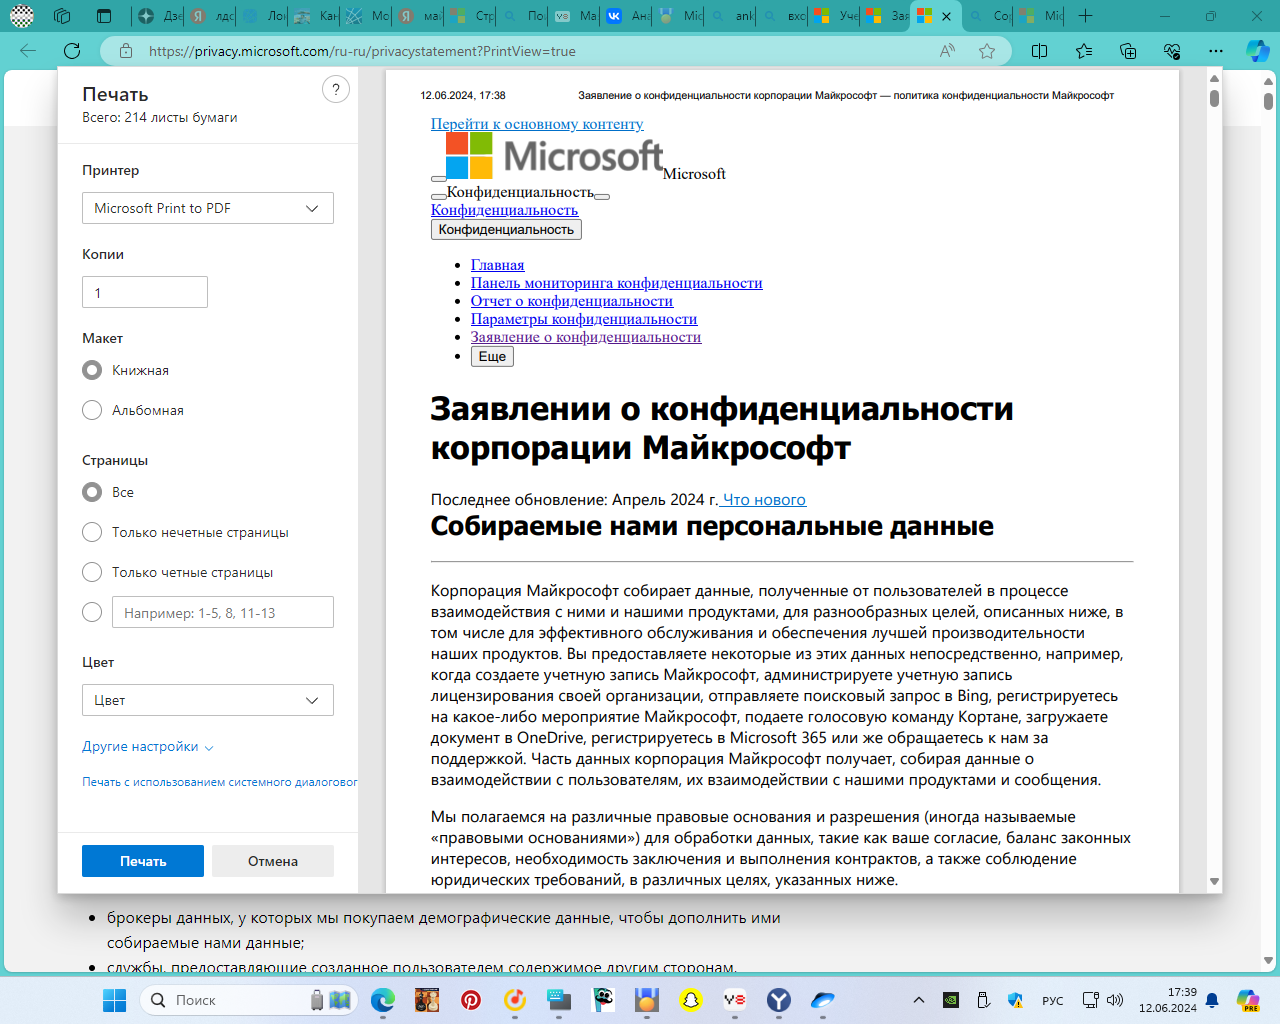The image size is (1280, 1024).
Task: Open tab actions menu icon
Action: click(104, 16)
